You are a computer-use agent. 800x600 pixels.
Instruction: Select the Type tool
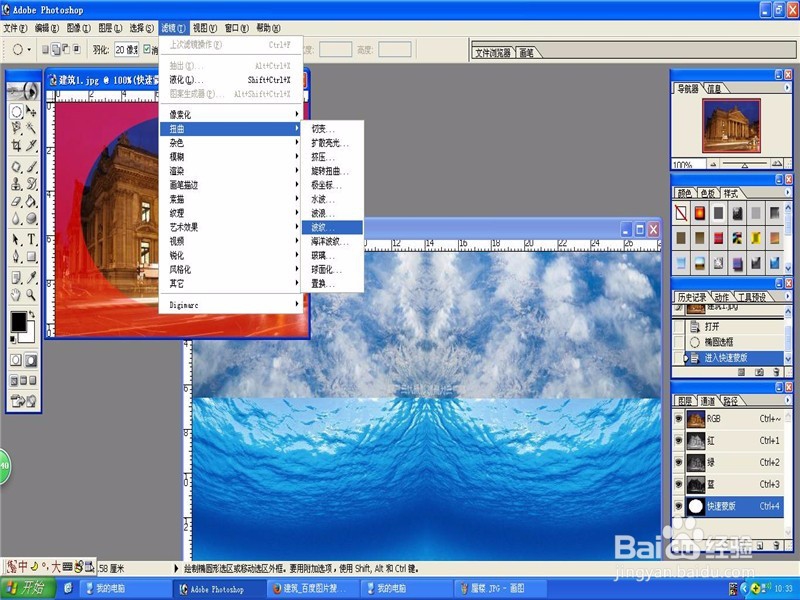[x=31, y=239]
